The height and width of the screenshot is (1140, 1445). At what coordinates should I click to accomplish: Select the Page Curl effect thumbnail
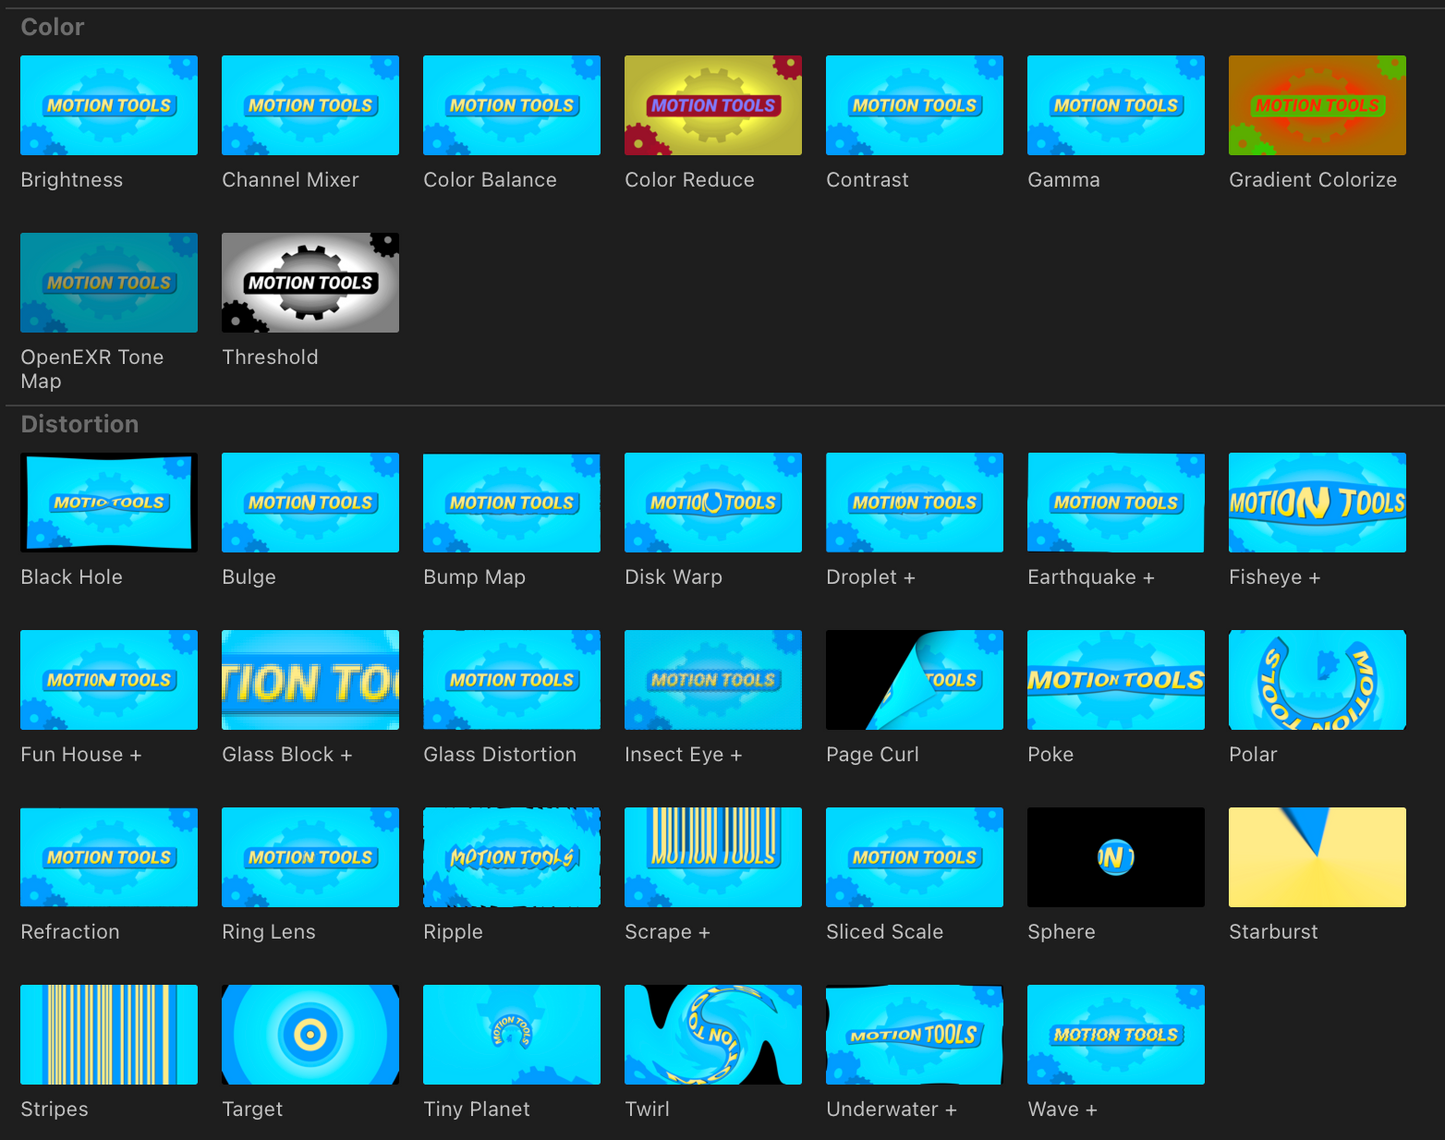tap(914, 679)
